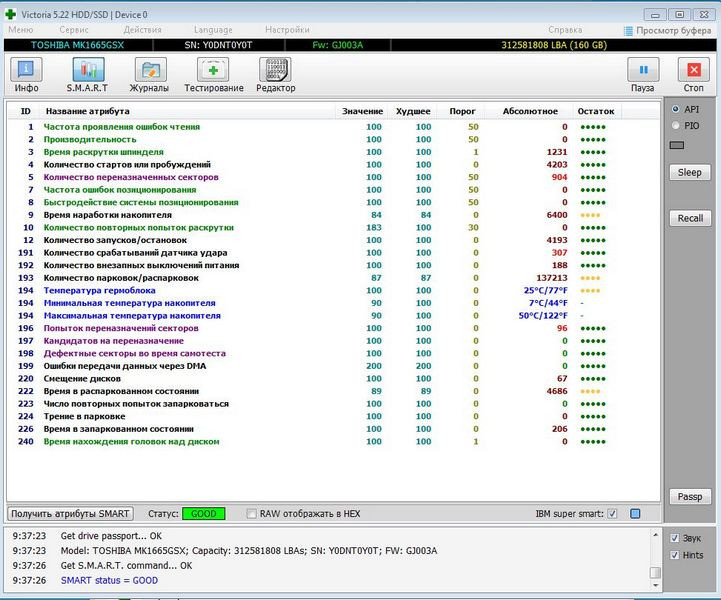Open Просмотр буфера buffer view
The height and width of the screenshot is (600, 721).
pos(669,31)
